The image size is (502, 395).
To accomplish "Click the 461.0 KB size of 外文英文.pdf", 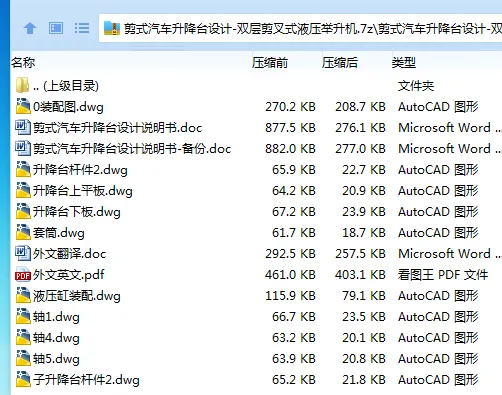I will [290, 275].
